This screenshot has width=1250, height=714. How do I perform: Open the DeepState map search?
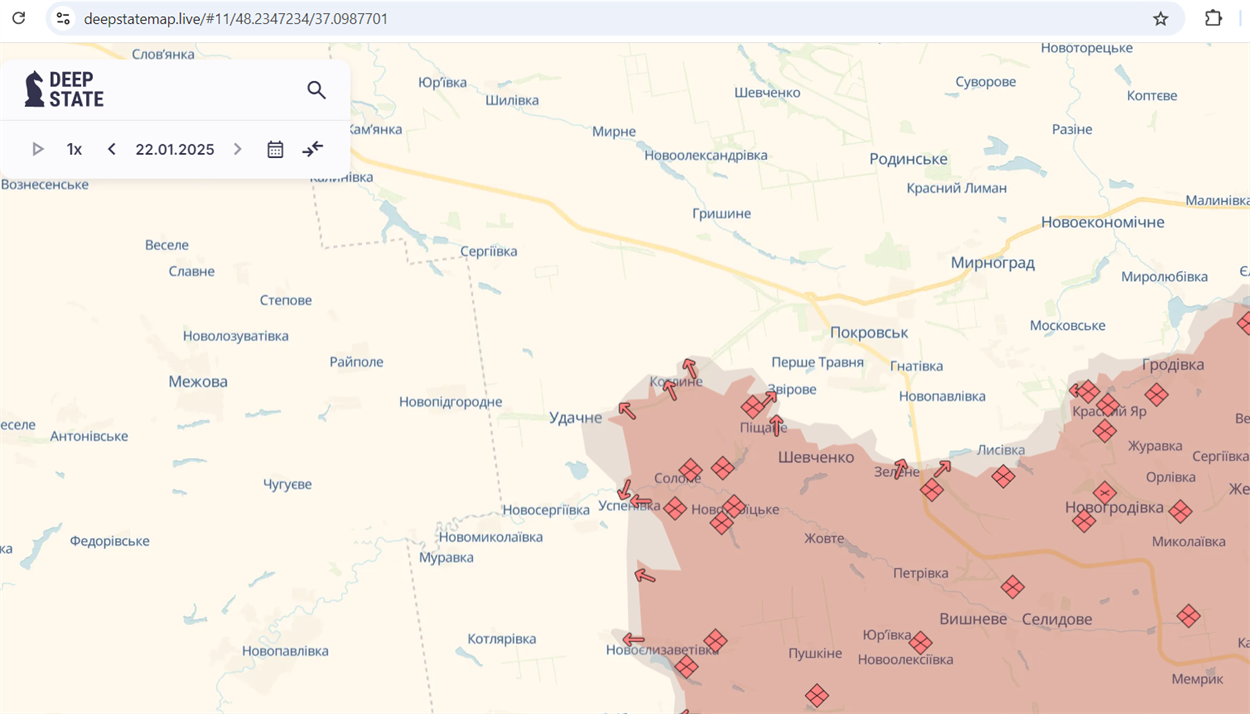click(316, 90)
